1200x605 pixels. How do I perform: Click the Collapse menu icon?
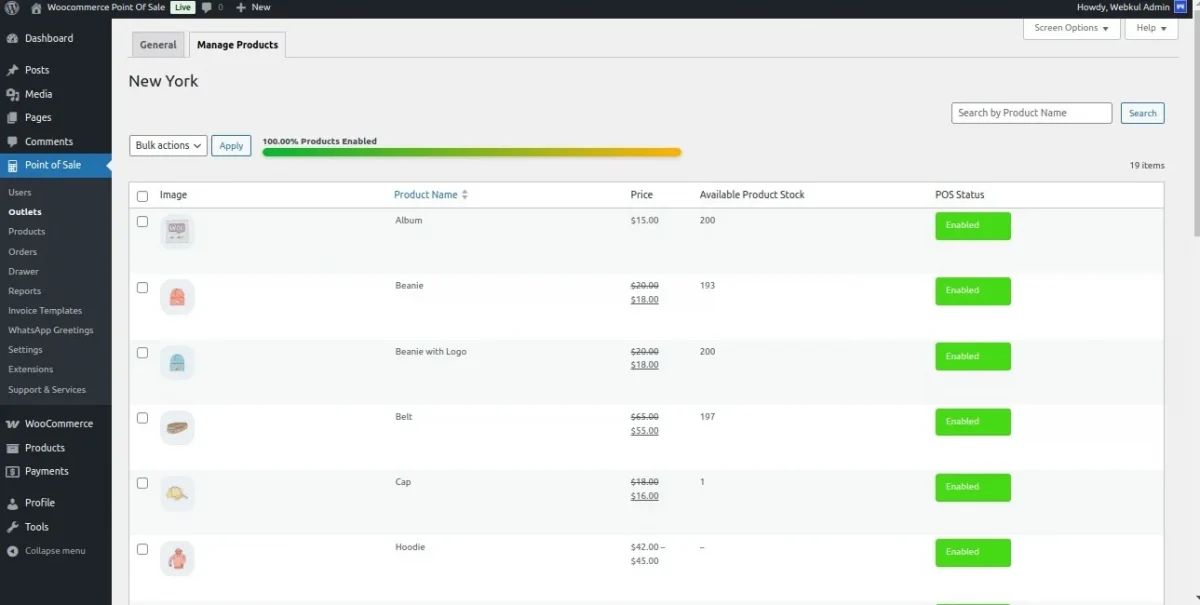[12, 551]
